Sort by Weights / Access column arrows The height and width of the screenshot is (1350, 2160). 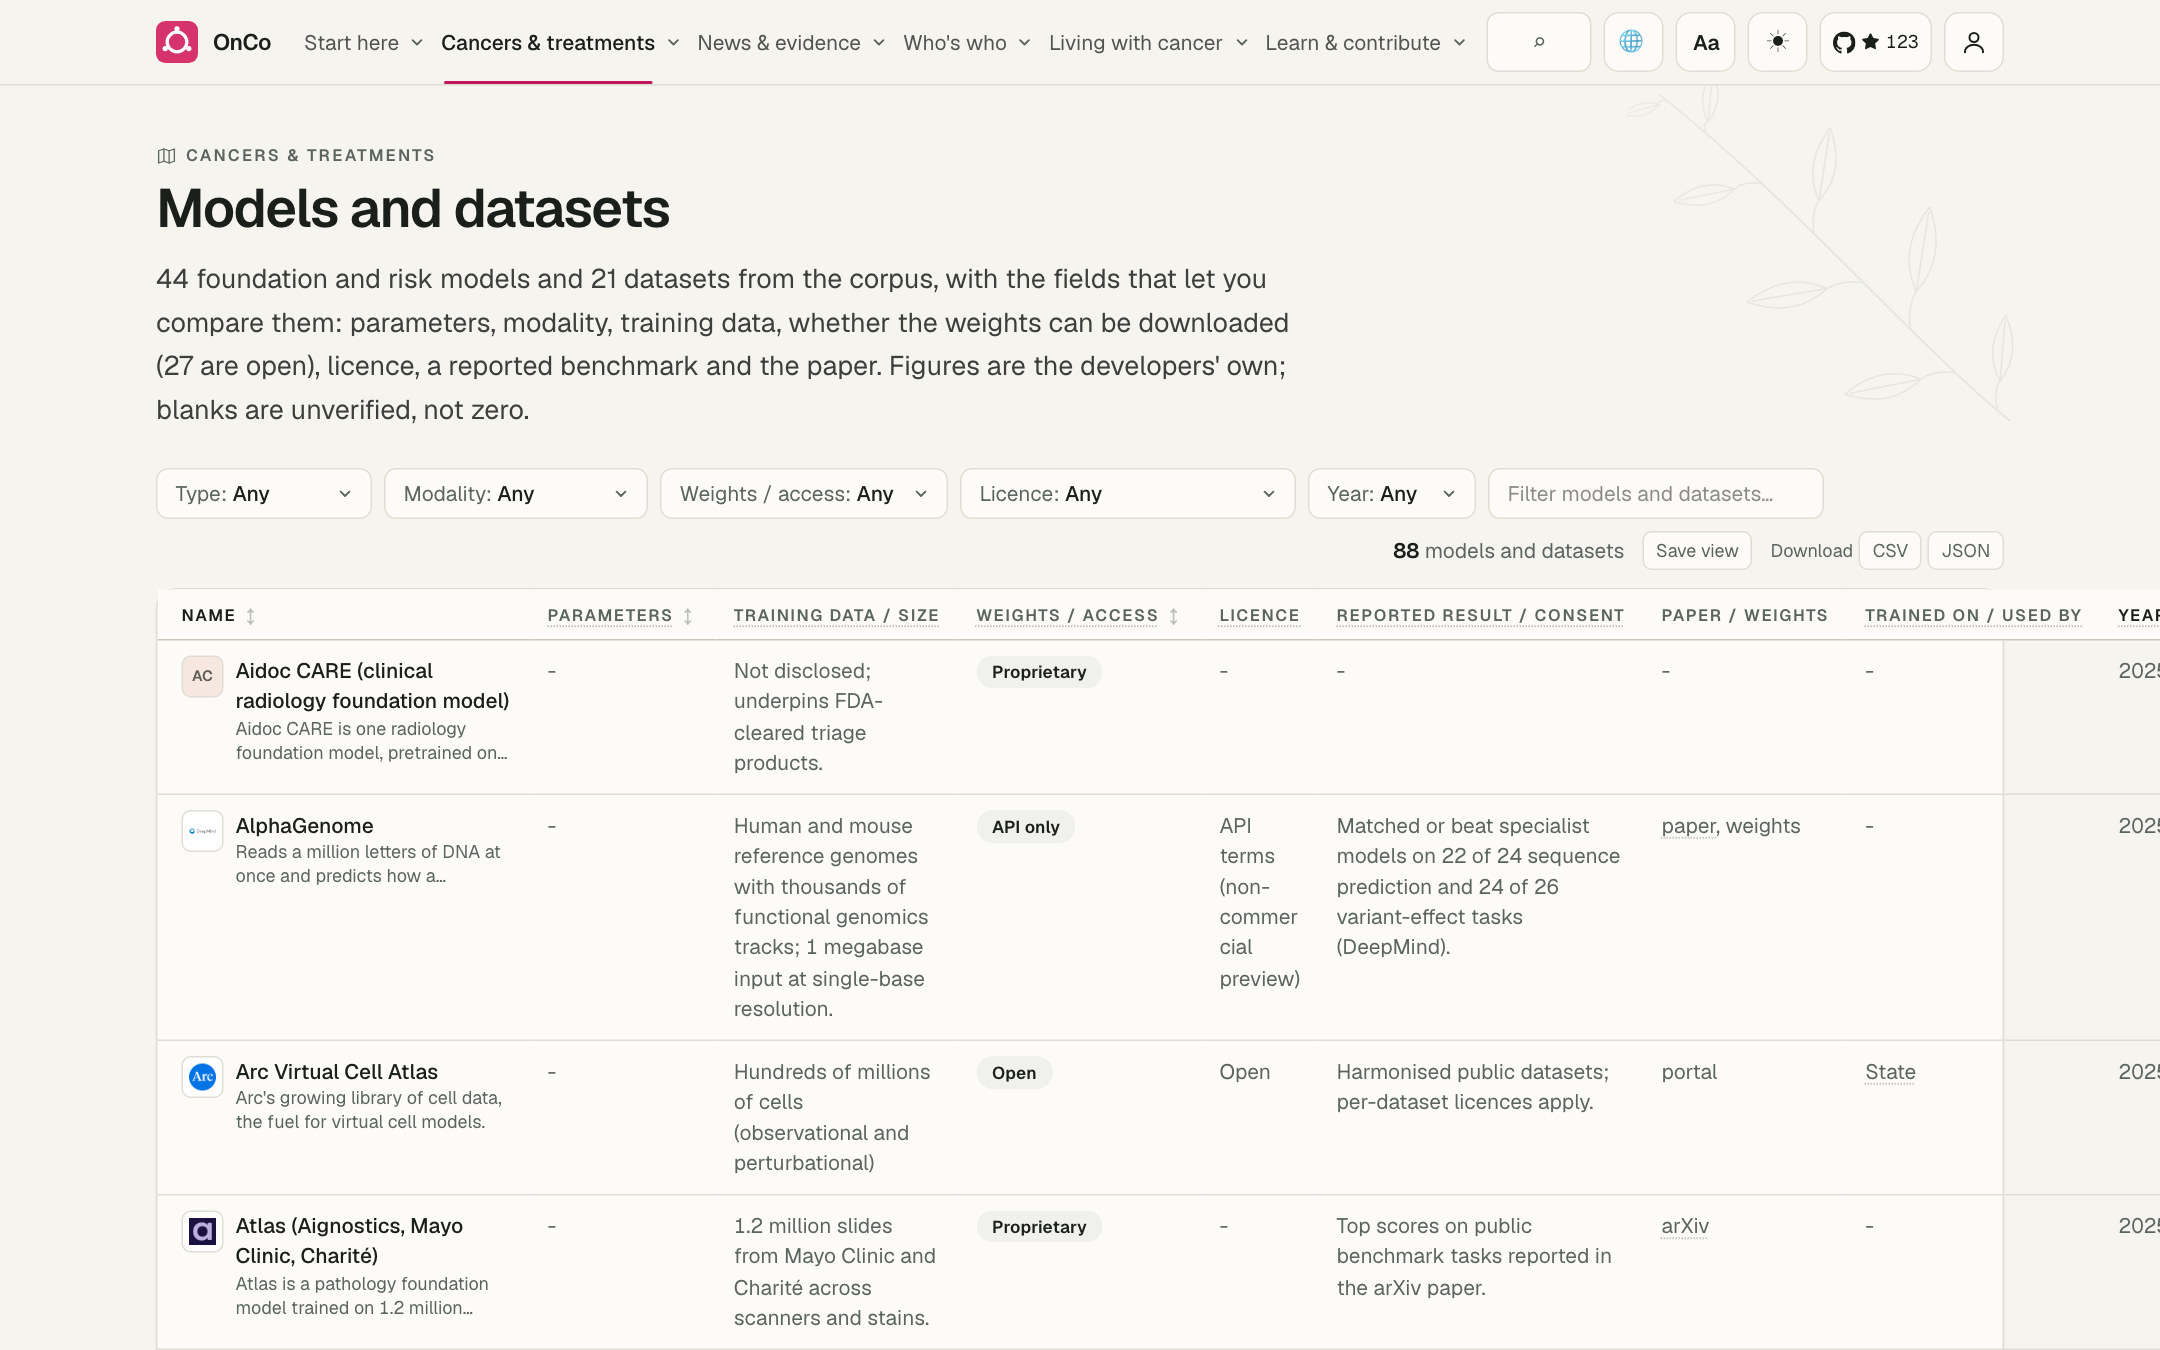(x=1174, y=616)
